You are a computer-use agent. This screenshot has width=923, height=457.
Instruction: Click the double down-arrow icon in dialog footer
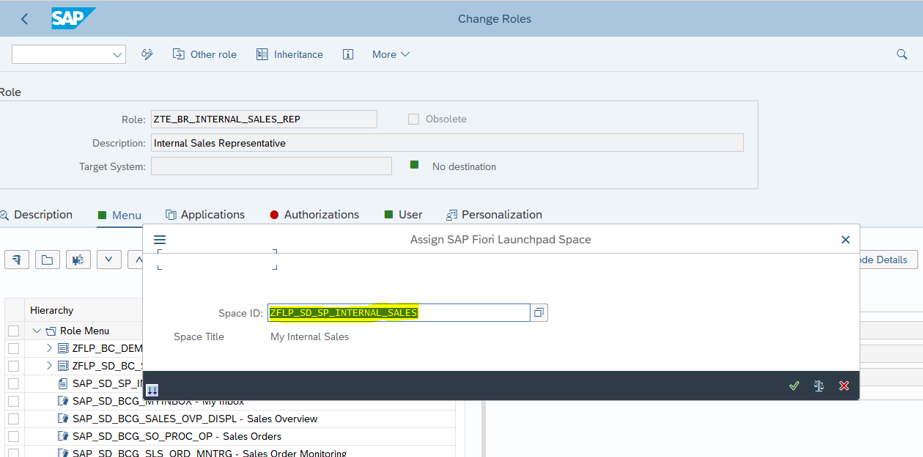click(152, 390)
